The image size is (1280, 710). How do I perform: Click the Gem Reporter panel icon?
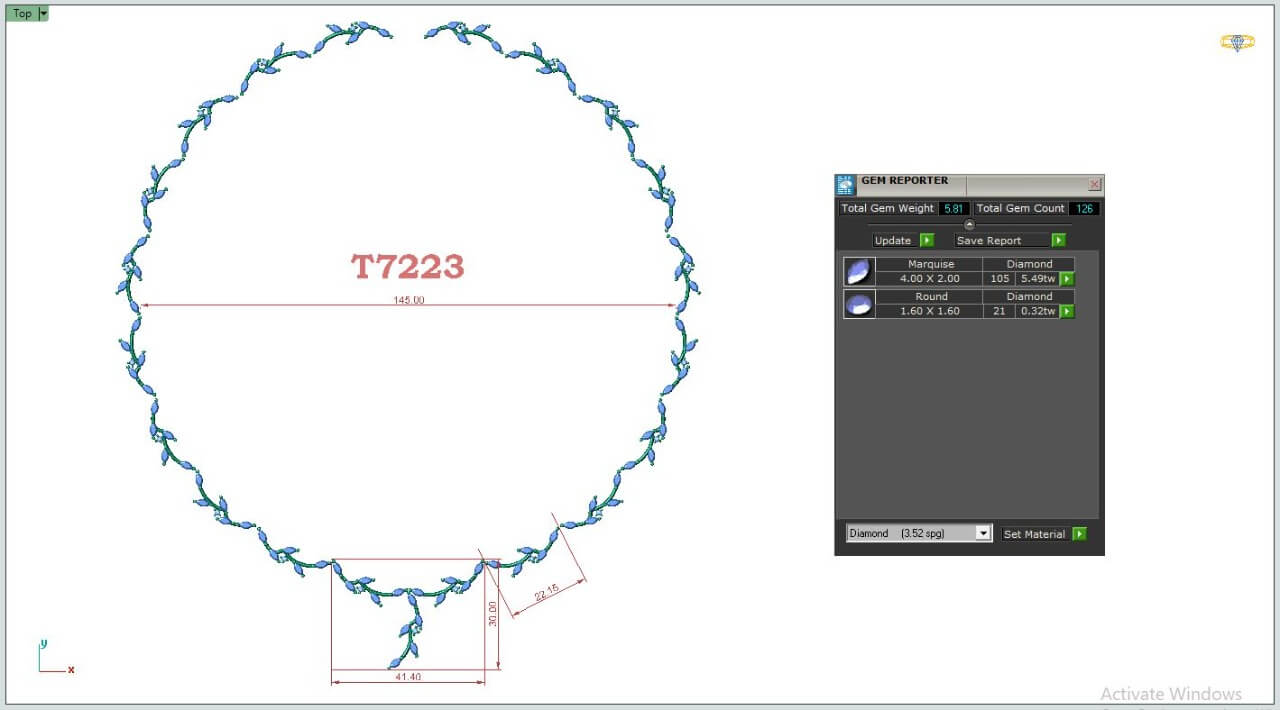click(846, 185)
